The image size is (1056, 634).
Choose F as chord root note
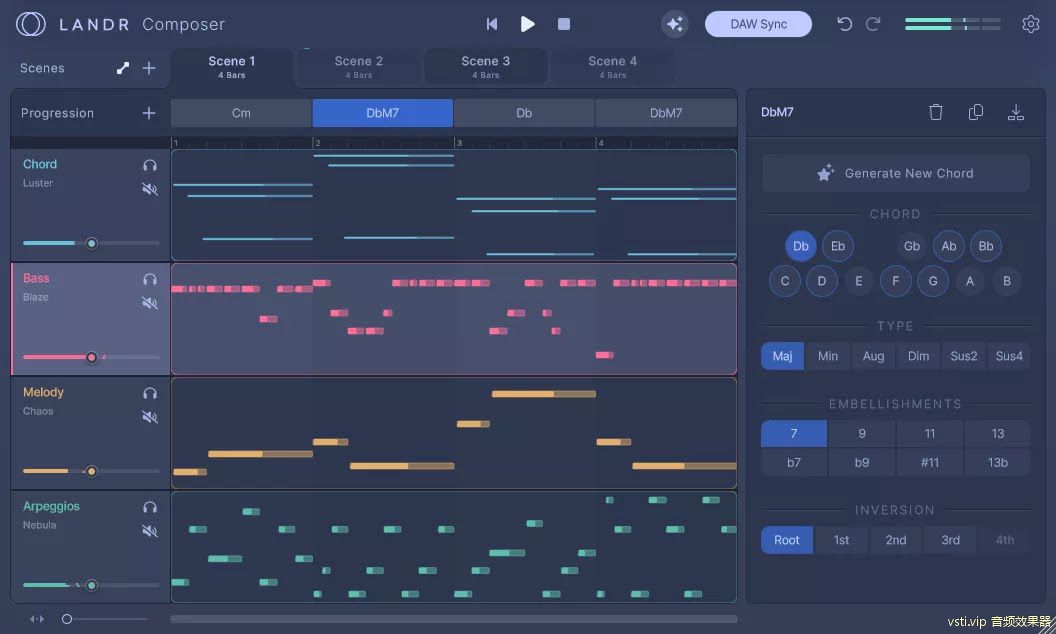pos(896,281)
